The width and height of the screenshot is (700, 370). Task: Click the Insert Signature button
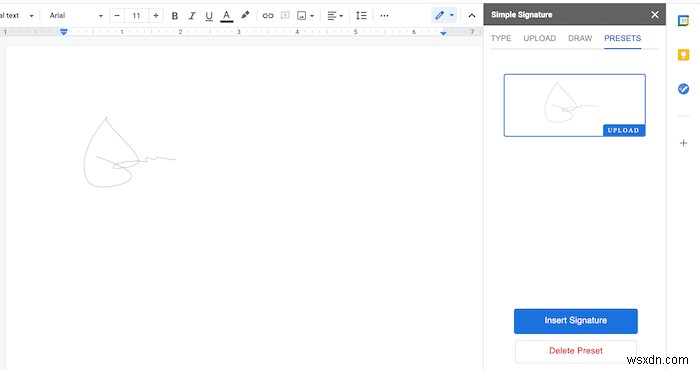coord(575,321)
